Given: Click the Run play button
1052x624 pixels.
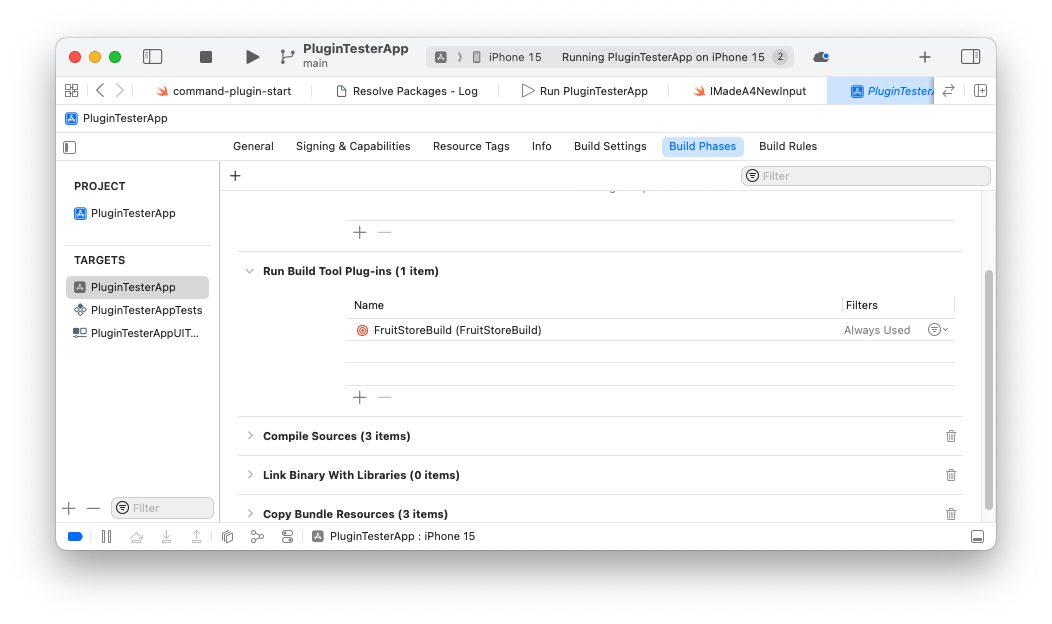Looking at the screenshot, I should pyautogui.click(x=252, y=57).
